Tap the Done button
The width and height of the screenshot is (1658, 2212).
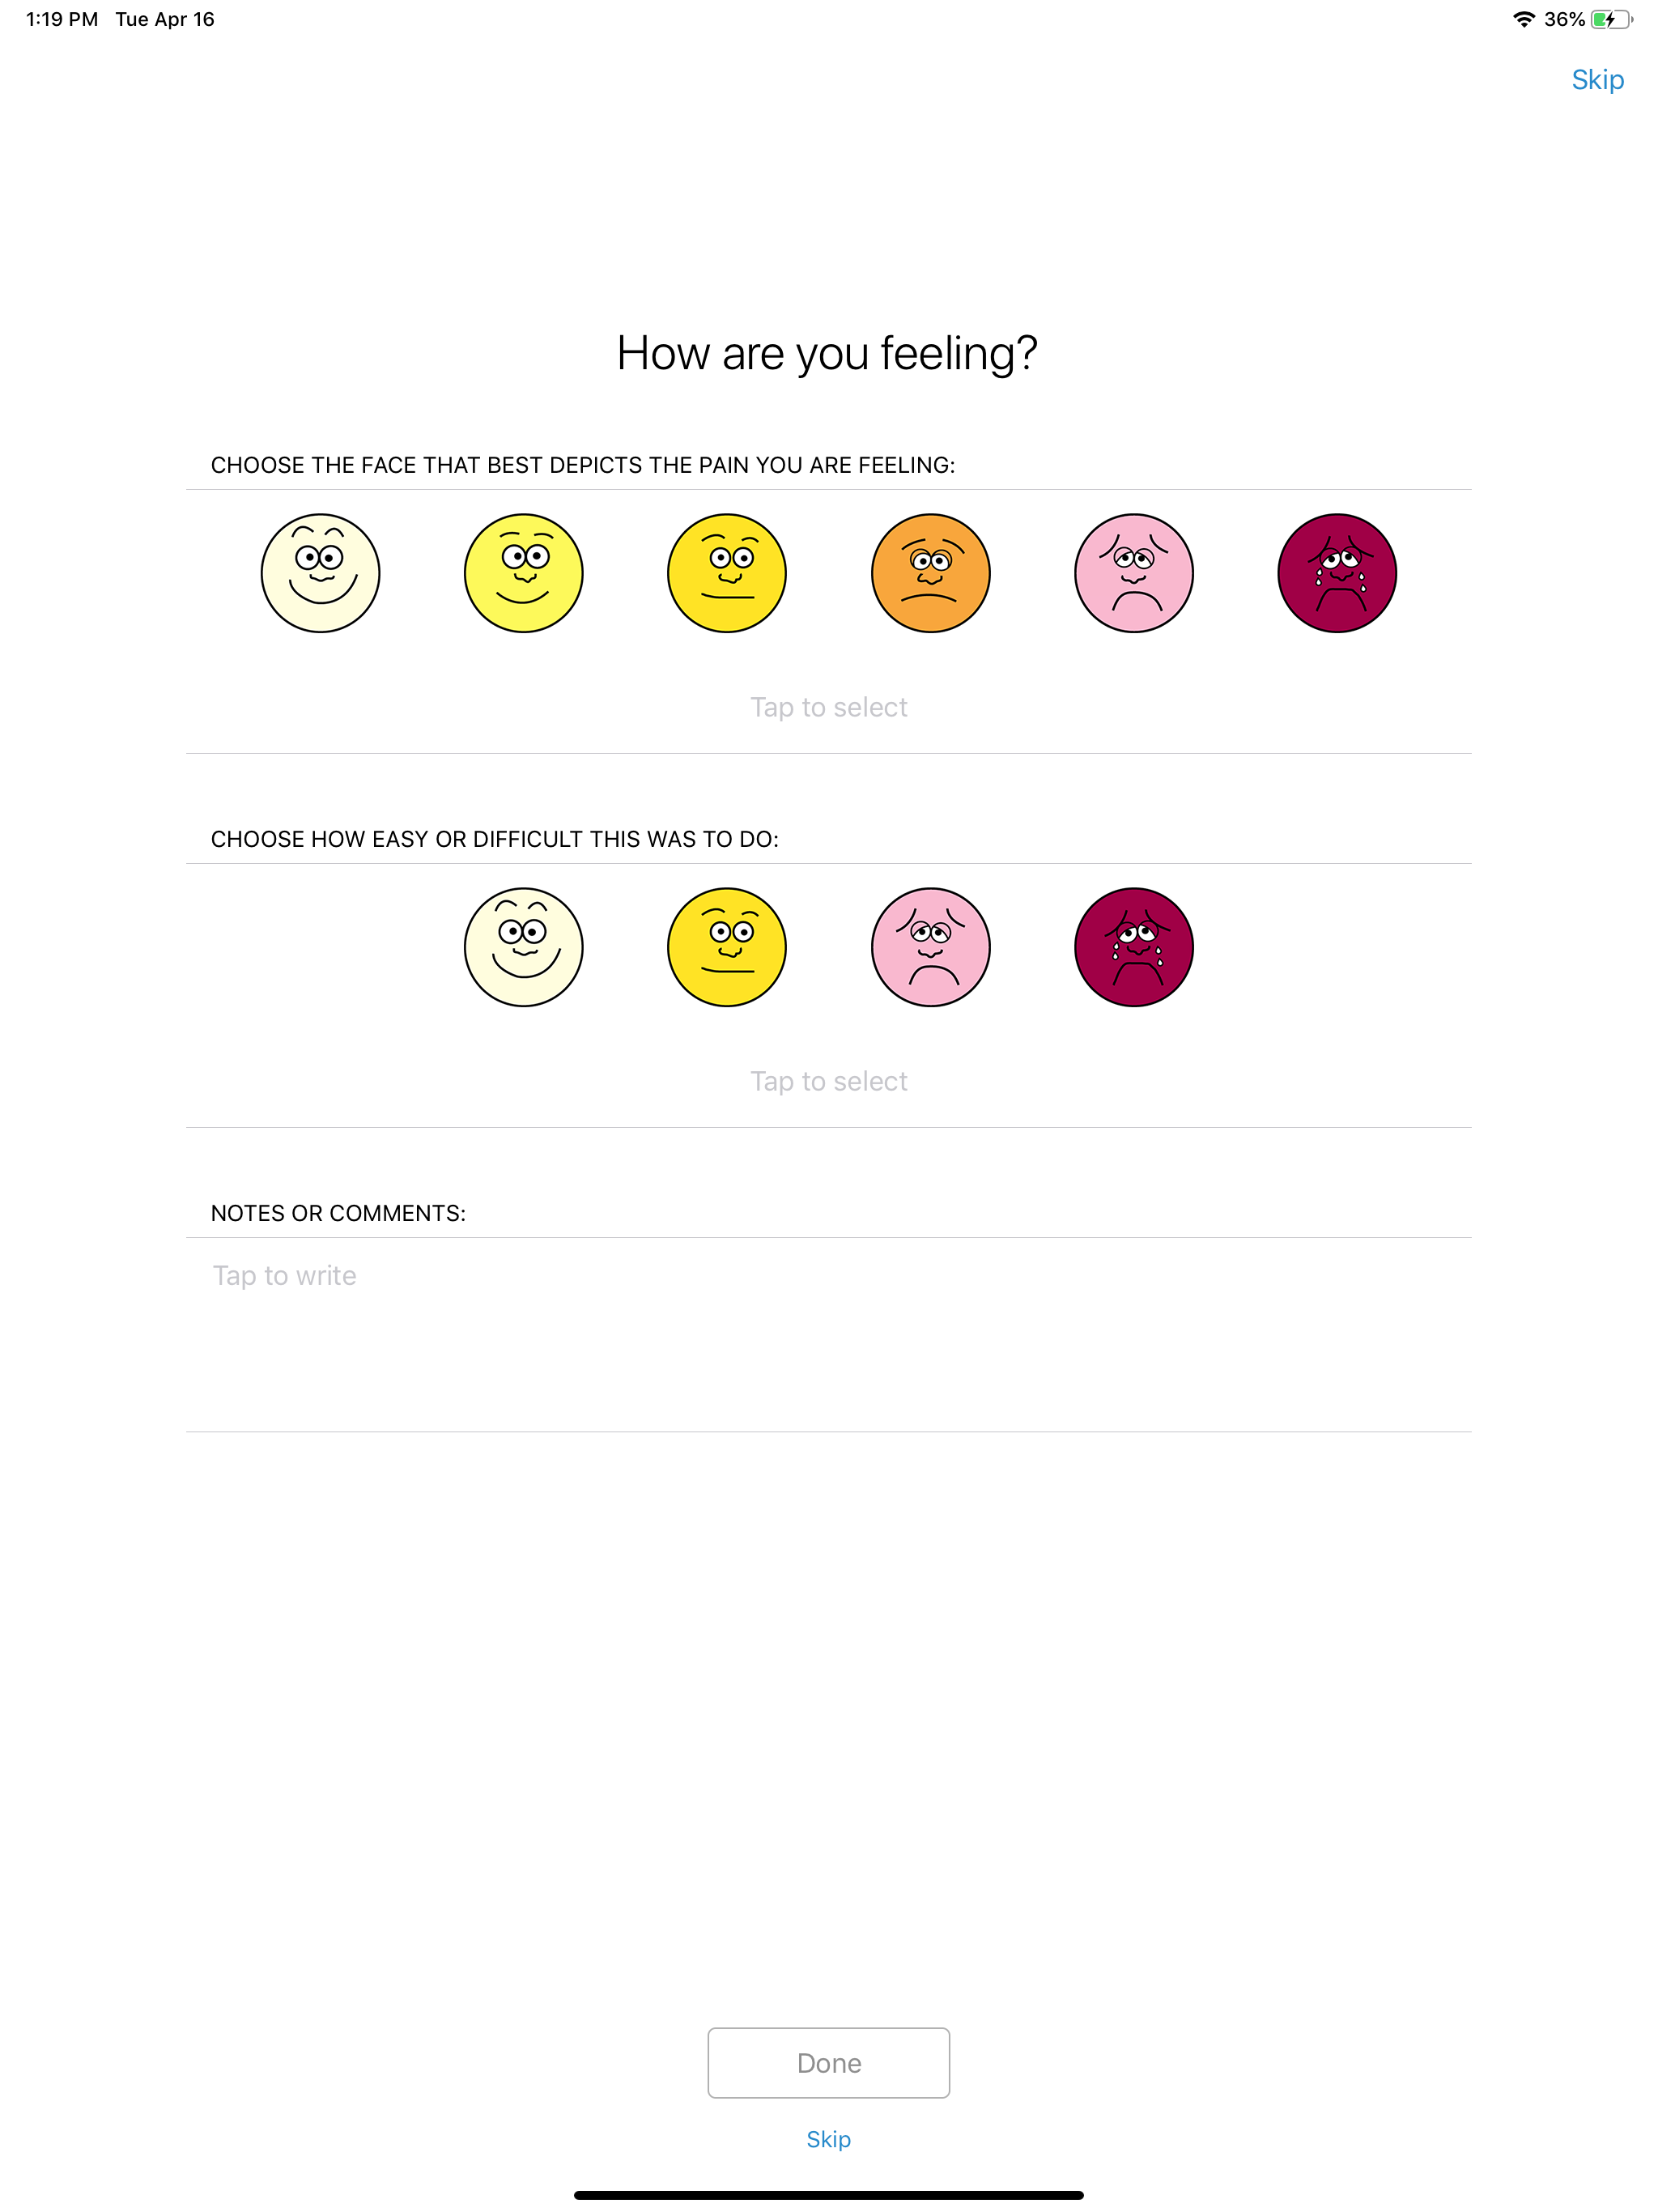(828, 2062)
